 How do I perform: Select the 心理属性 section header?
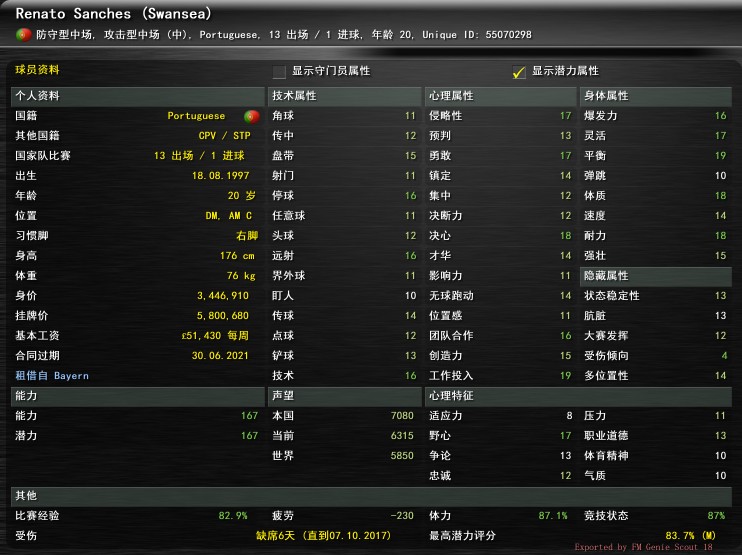500,96
